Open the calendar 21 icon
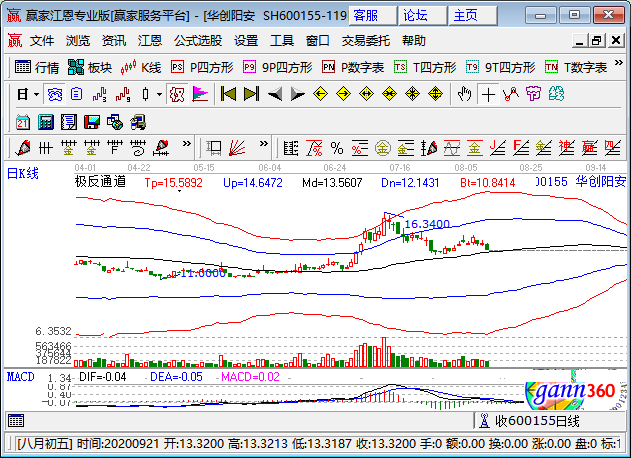 (x=23, y=122)
